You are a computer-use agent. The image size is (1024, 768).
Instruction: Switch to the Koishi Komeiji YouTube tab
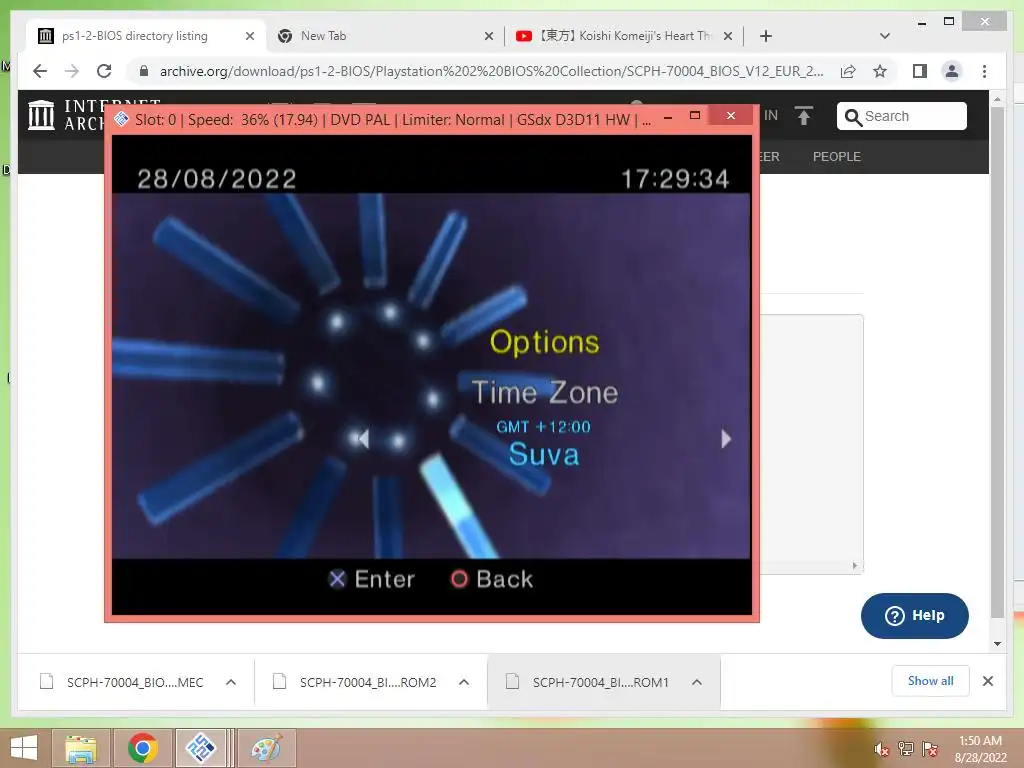626,36
